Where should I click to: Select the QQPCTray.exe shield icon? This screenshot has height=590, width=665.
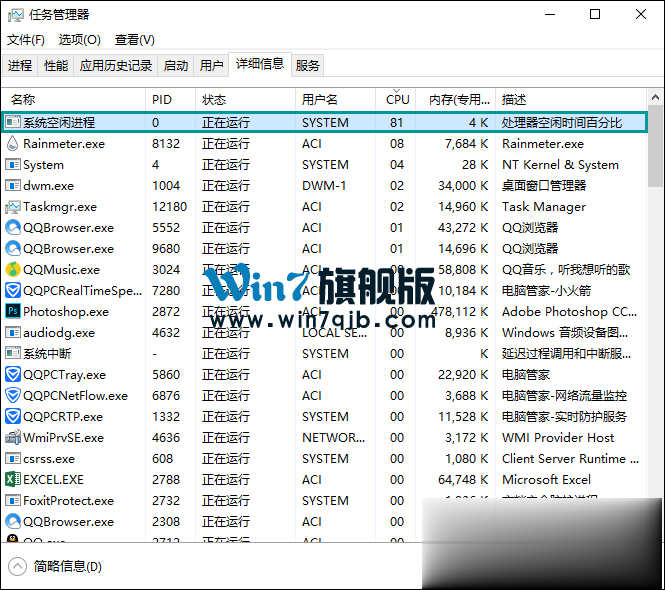pyautogui.click(x=13, y=375)
